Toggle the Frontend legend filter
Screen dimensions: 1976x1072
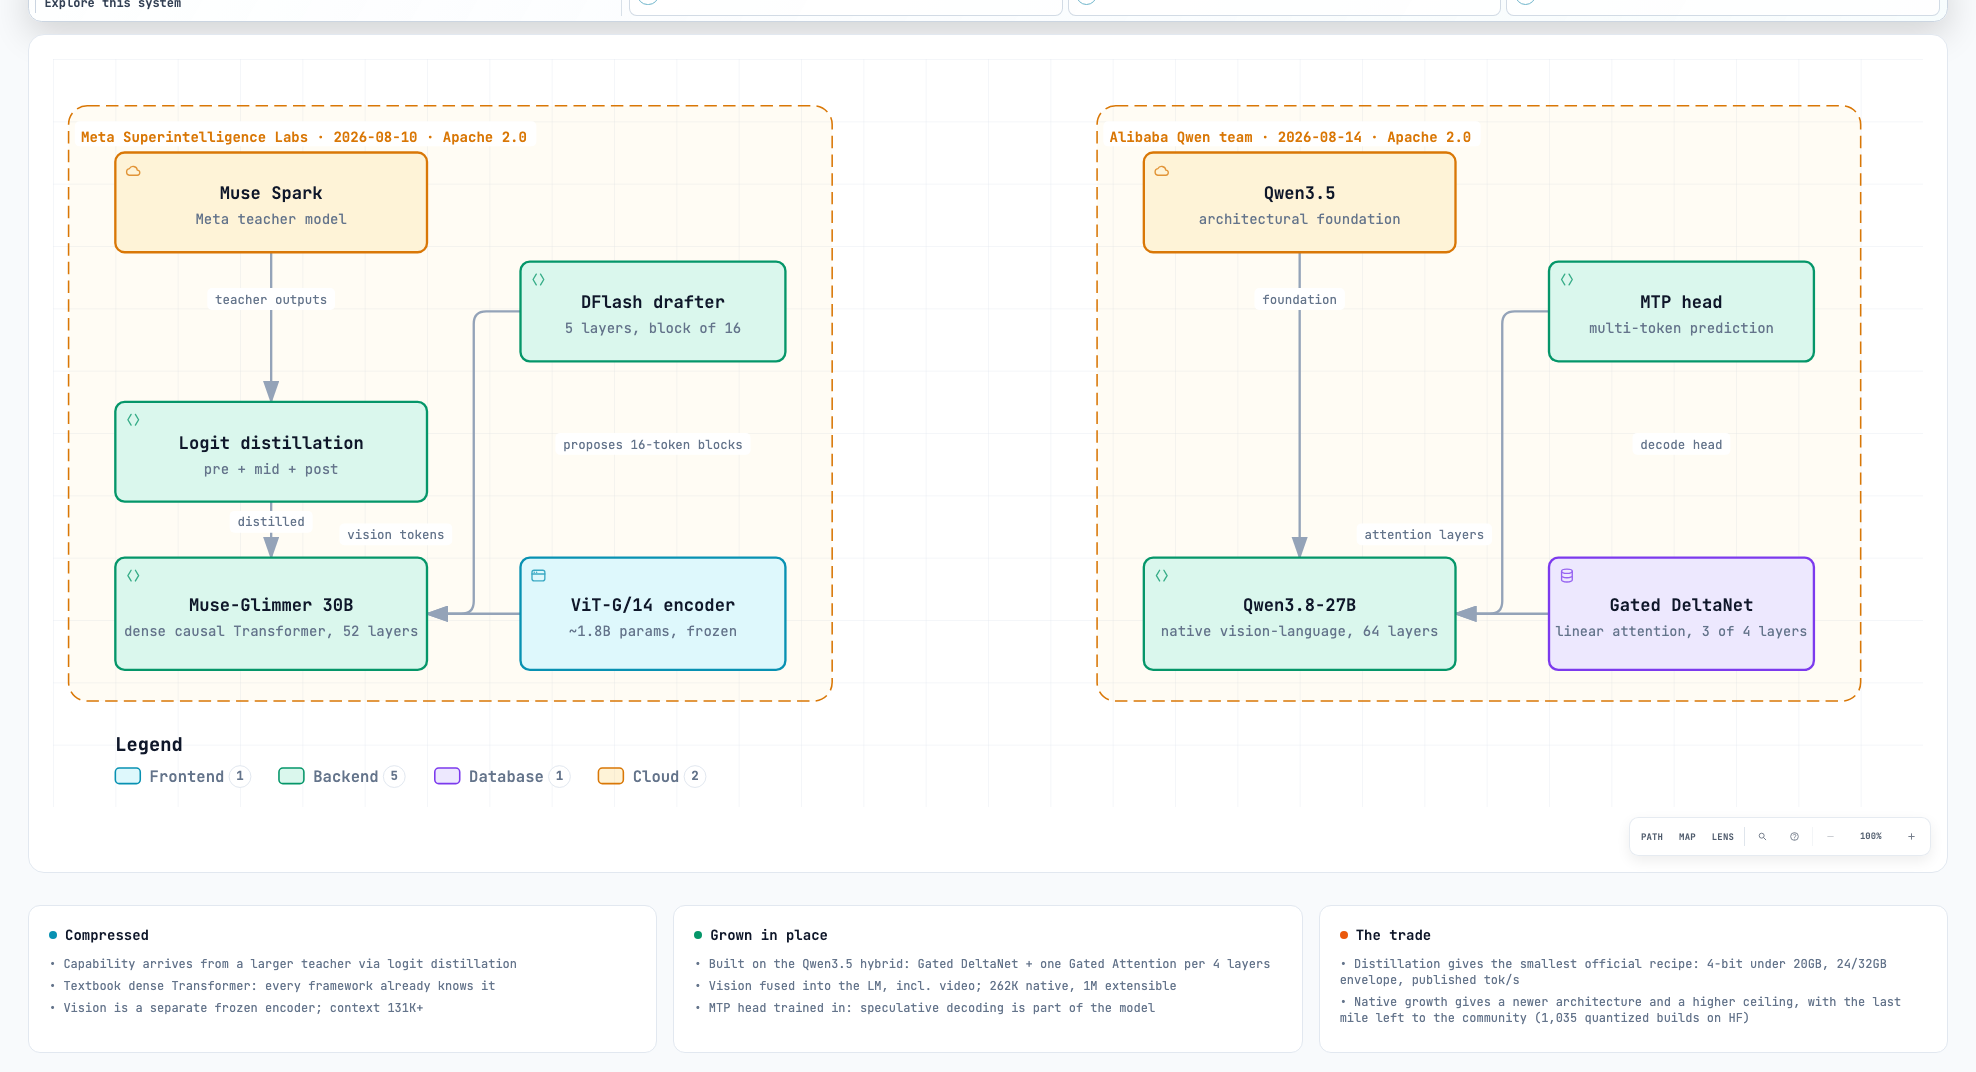(182, 776)
